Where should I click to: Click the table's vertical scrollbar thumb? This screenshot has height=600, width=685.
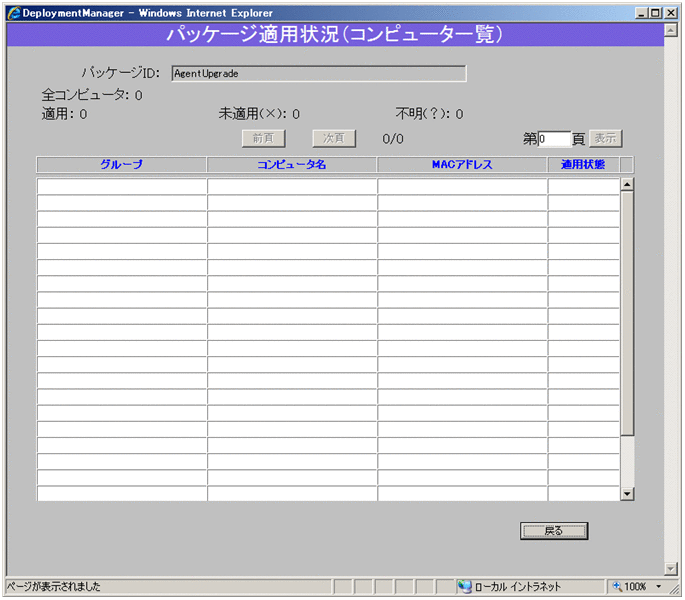click(x=627, y=310)
